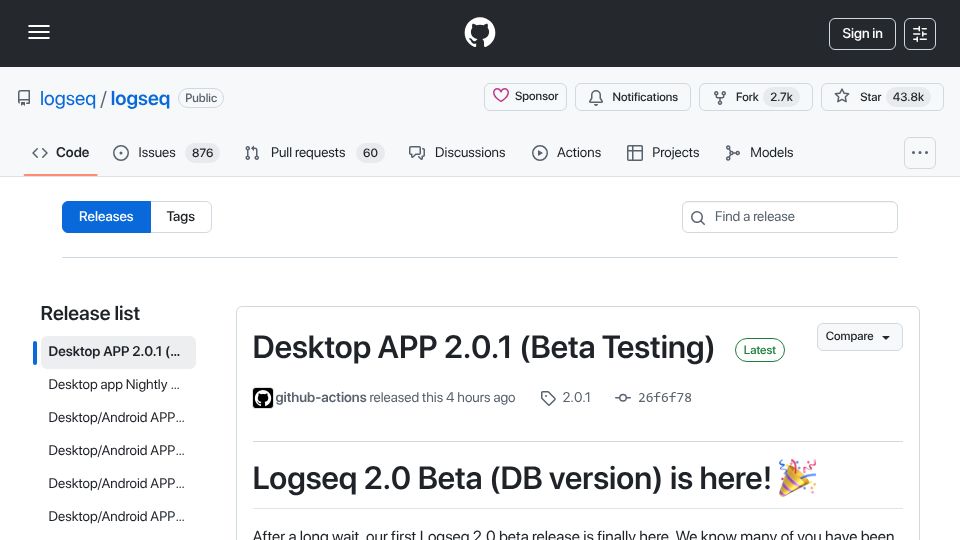Click the Models icon
This screenshot has height=540, width=960.
(x=732, y=153)
